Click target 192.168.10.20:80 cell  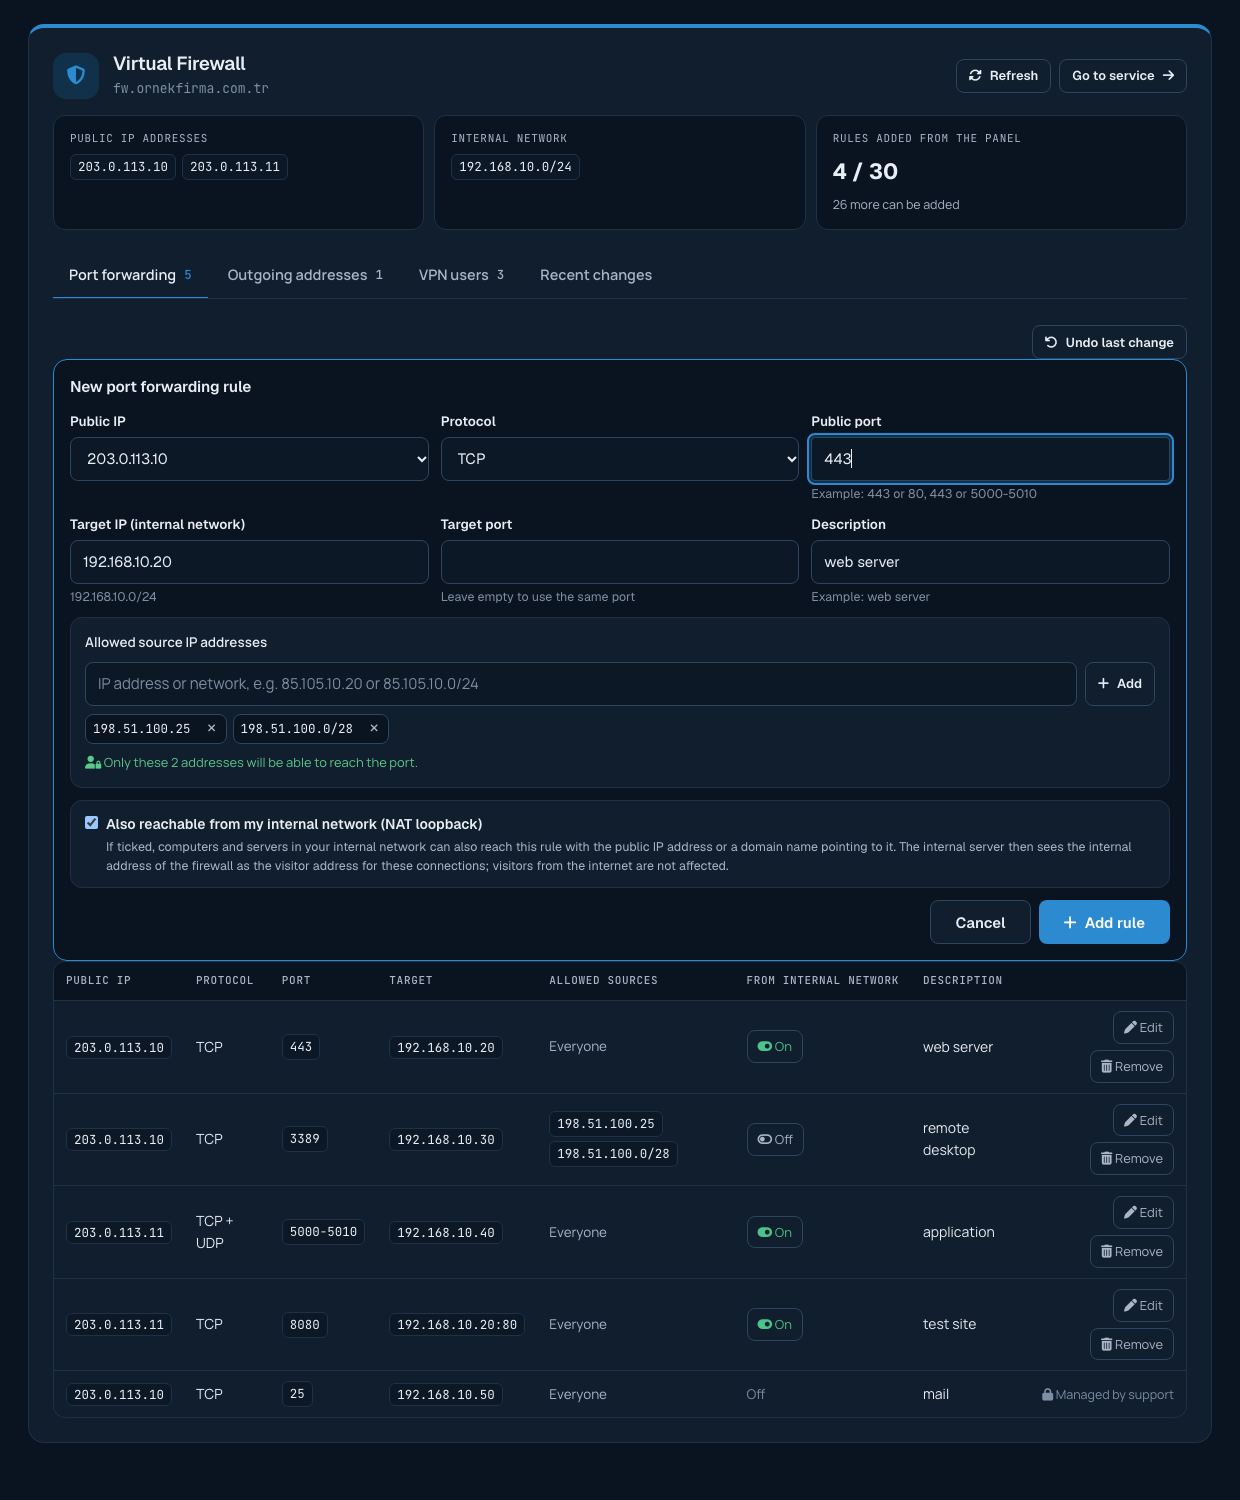coord(457,1325)
